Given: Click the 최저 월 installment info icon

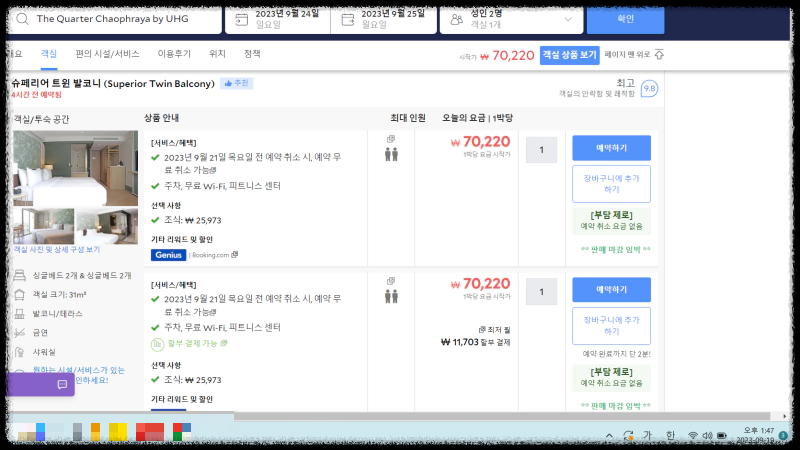Looking at the screenshot, I should pyautogui.click(x=482, y=330).
